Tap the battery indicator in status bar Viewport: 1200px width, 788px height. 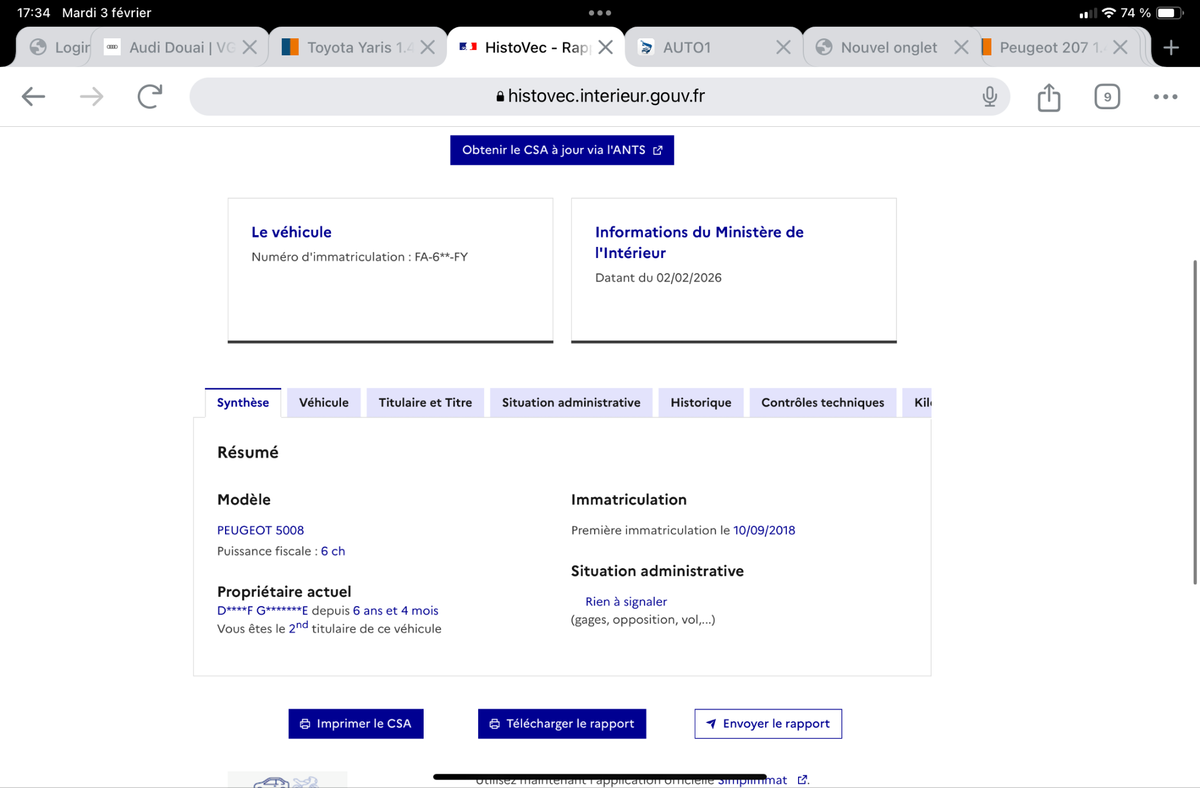coord(1169,13)
